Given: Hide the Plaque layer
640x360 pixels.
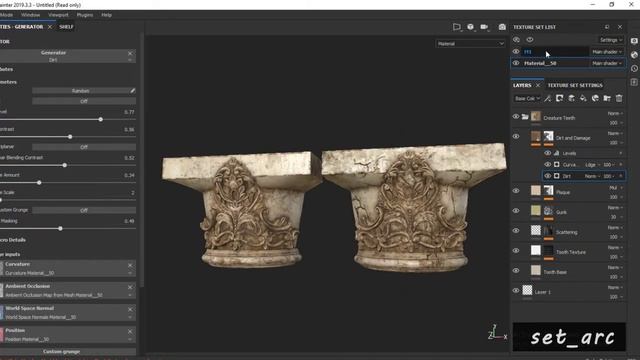Looking at the screenshot, I should pos(516,191).
